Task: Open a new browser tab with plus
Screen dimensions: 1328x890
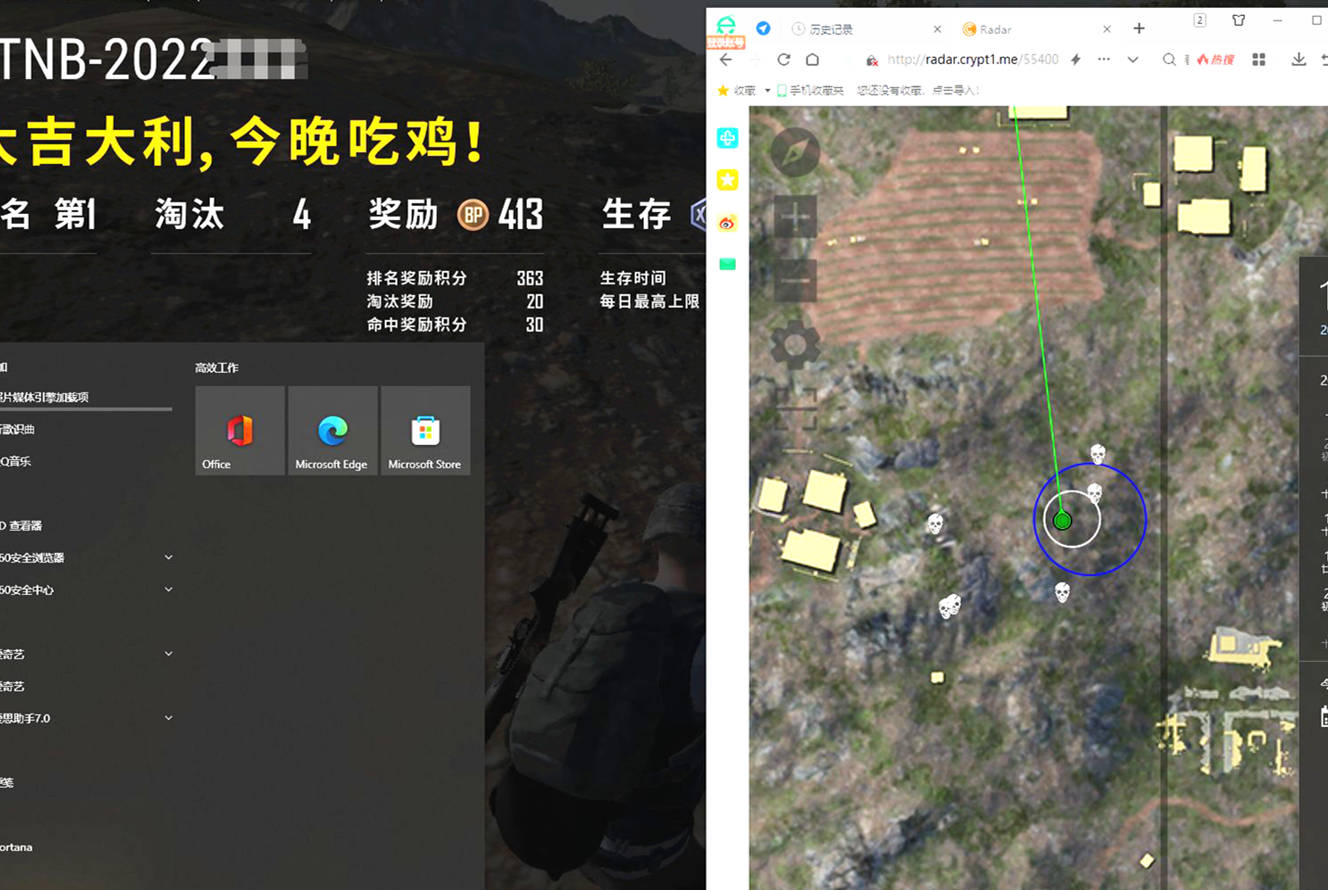Action: 1138,28
